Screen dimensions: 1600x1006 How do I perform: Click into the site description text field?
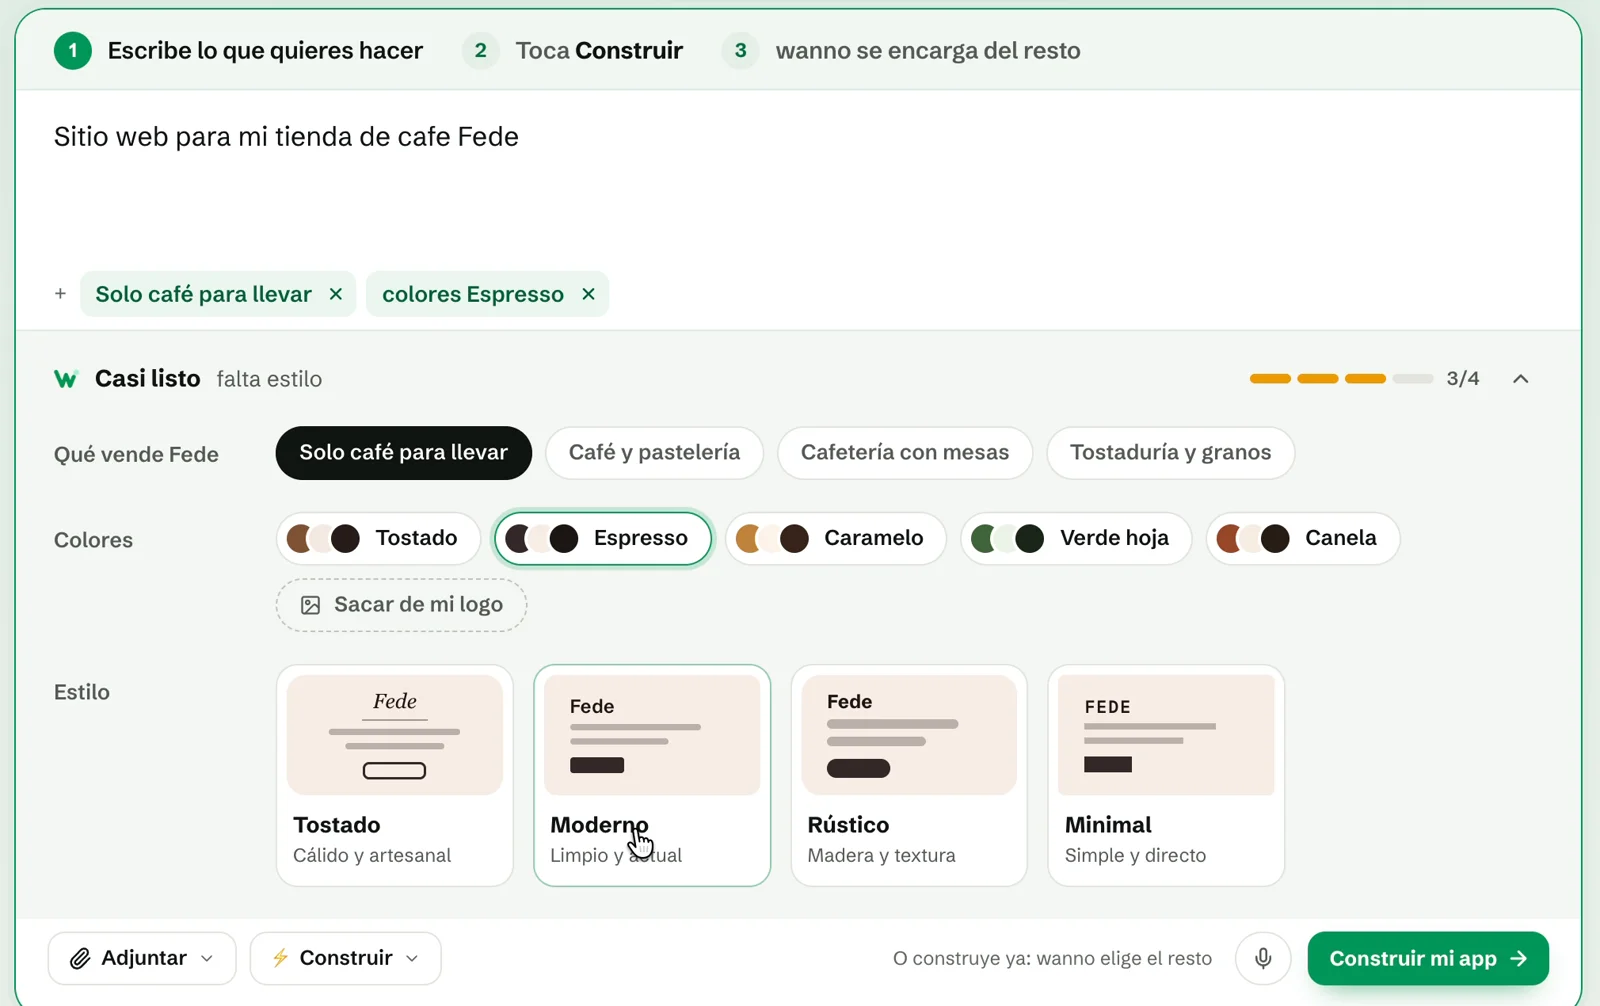(x=798, y=180)
